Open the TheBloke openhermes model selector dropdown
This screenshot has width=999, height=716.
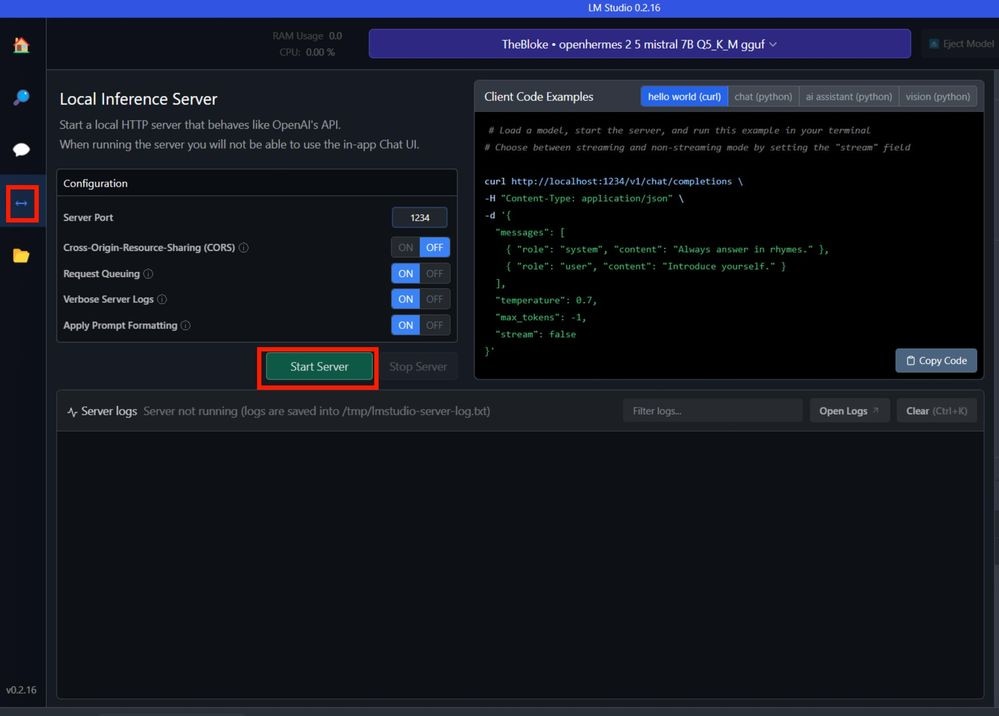point(639,44)
